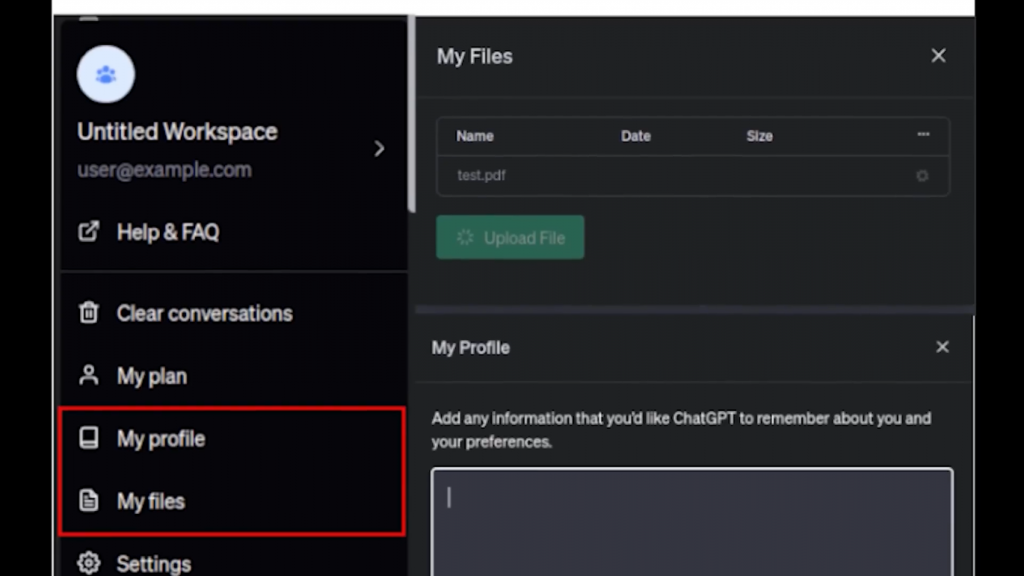
Task: Click the three-dot column header menu
Action: (x=923, y=135)
